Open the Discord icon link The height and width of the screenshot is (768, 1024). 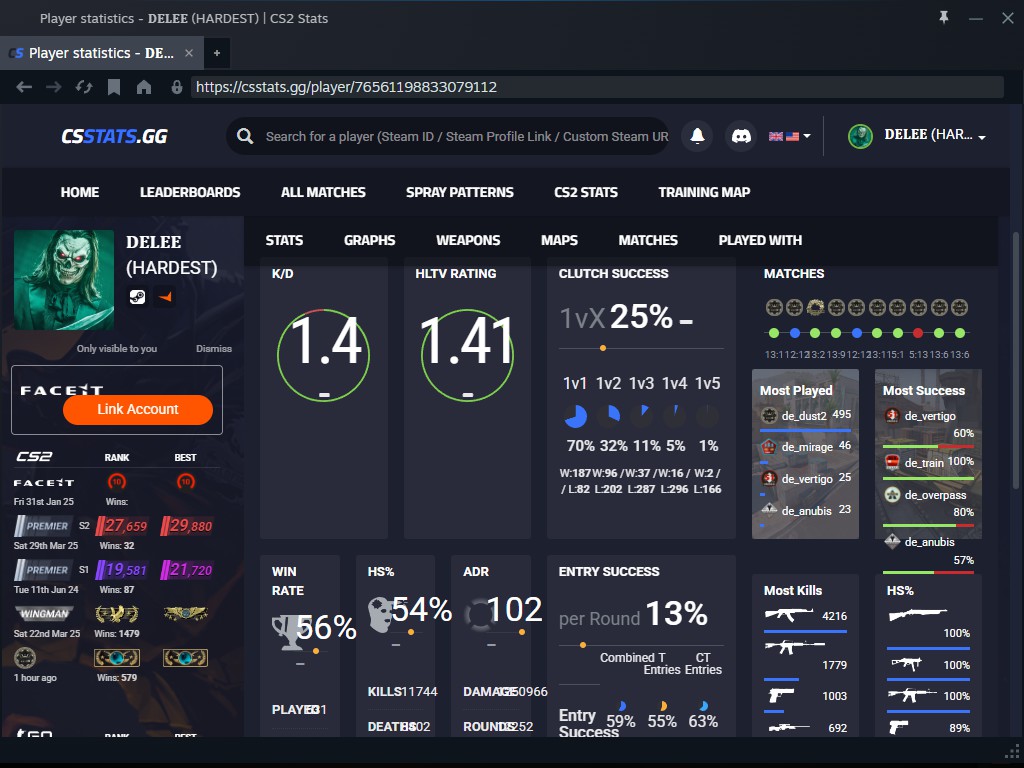[x=741, y=136]
